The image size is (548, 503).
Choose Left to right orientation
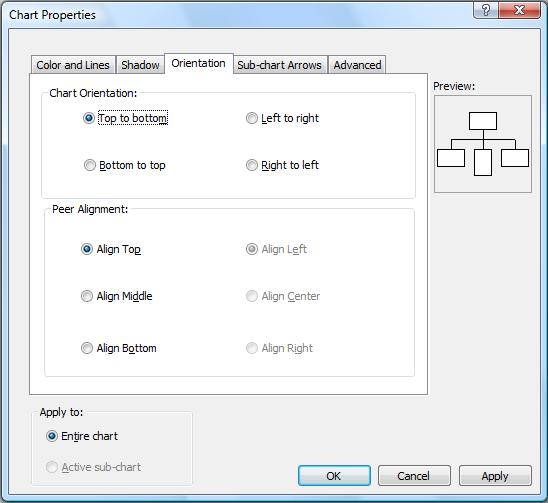(282, 118)
